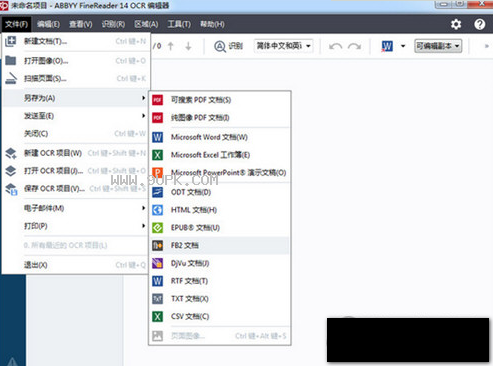493x366 pixels.
Task: Click the redo arrow icon
Action: (x=354, y=46)
